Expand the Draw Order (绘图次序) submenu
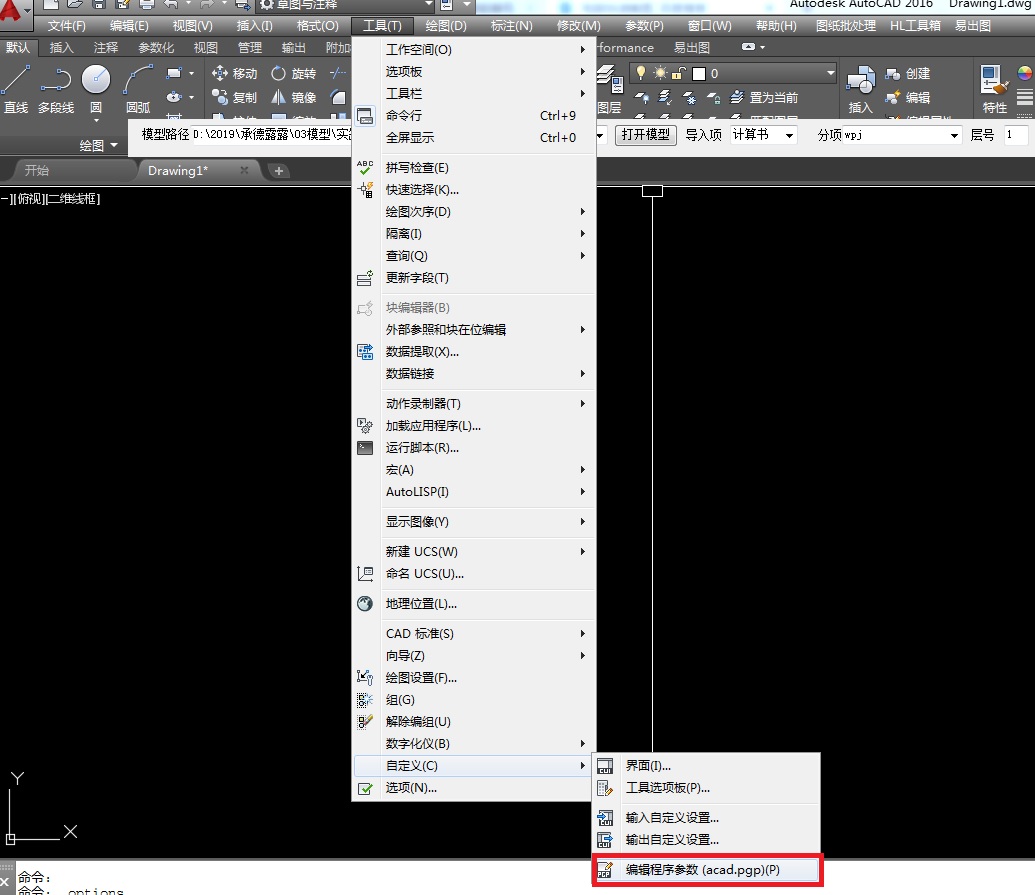1035x895 pixels. click(x=474, y=211)
